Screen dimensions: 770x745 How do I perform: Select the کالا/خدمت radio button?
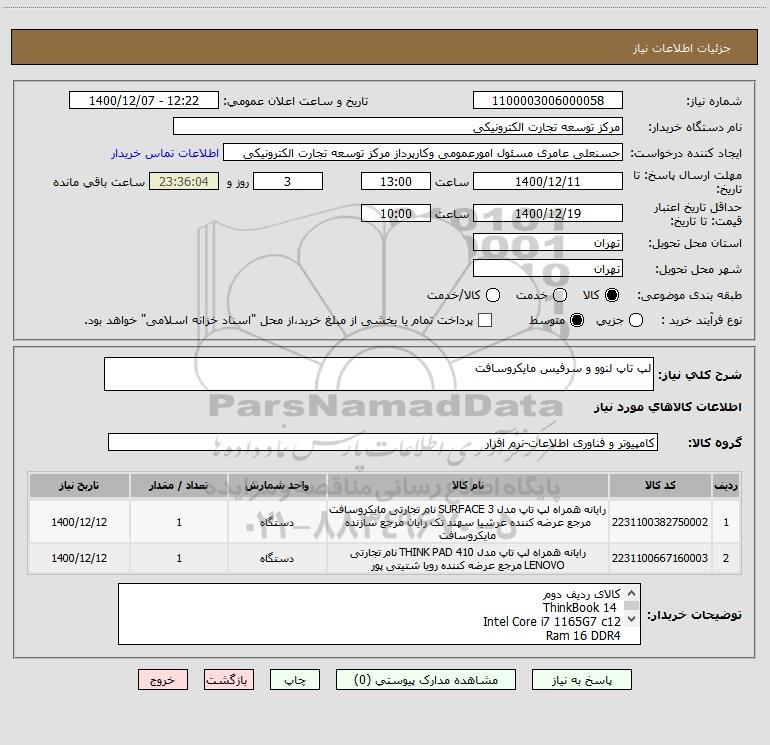(x=493, y=295)
